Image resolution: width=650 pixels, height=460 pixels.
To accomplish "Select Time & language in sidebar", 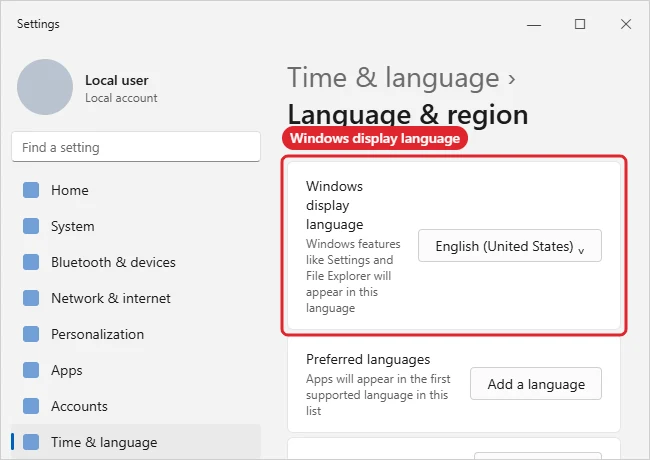I will point(136,442).
